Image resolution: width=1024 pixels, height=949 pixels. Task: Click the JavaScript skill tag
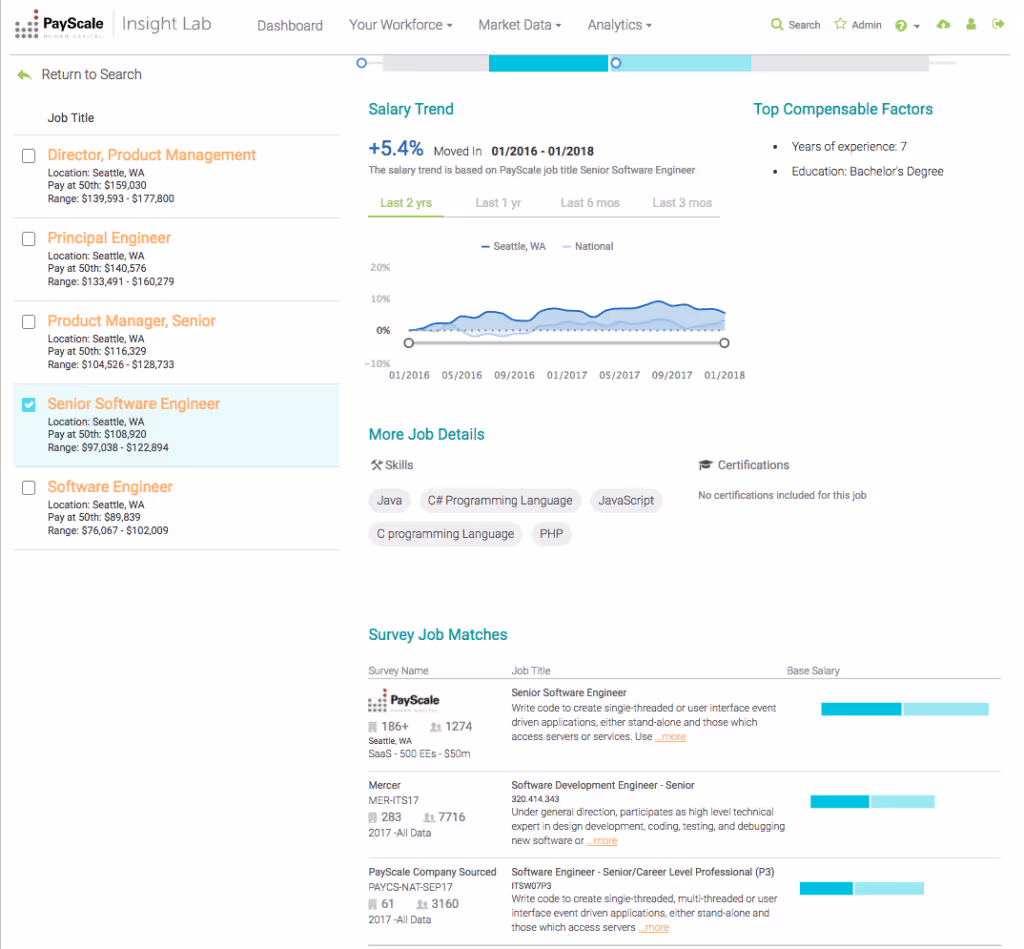click(626, 500)
